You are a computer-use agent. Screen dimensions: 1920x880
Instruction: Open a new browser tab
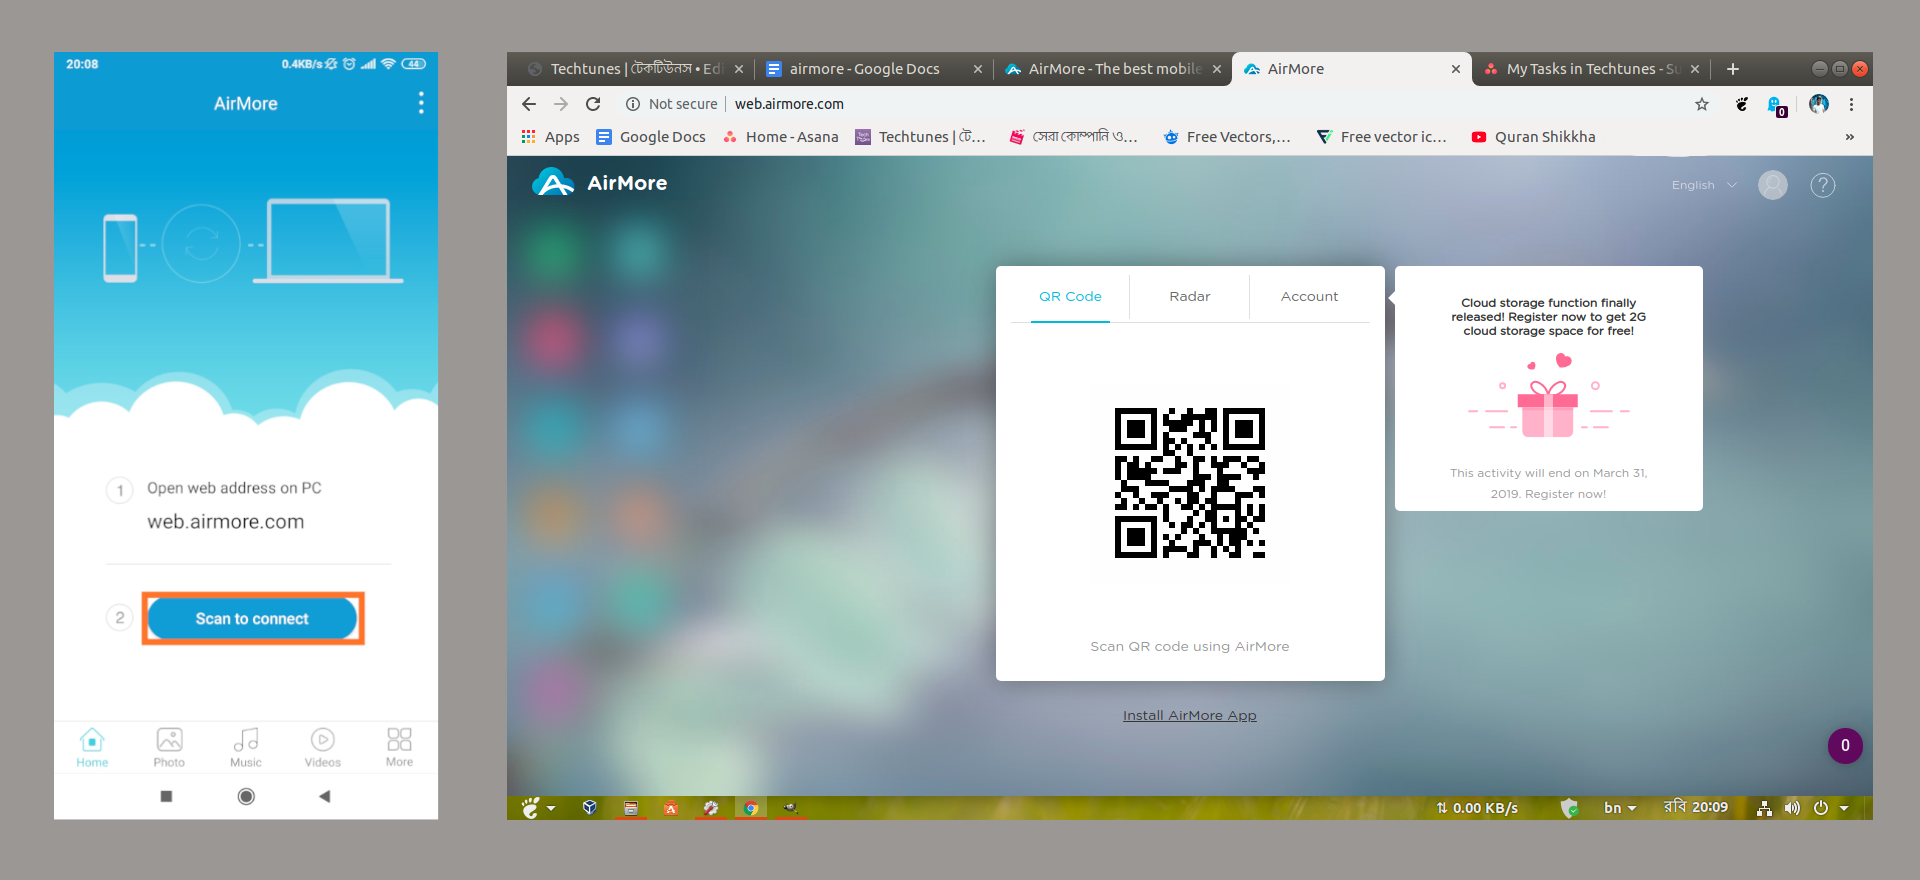click(x=1733, y=69)
